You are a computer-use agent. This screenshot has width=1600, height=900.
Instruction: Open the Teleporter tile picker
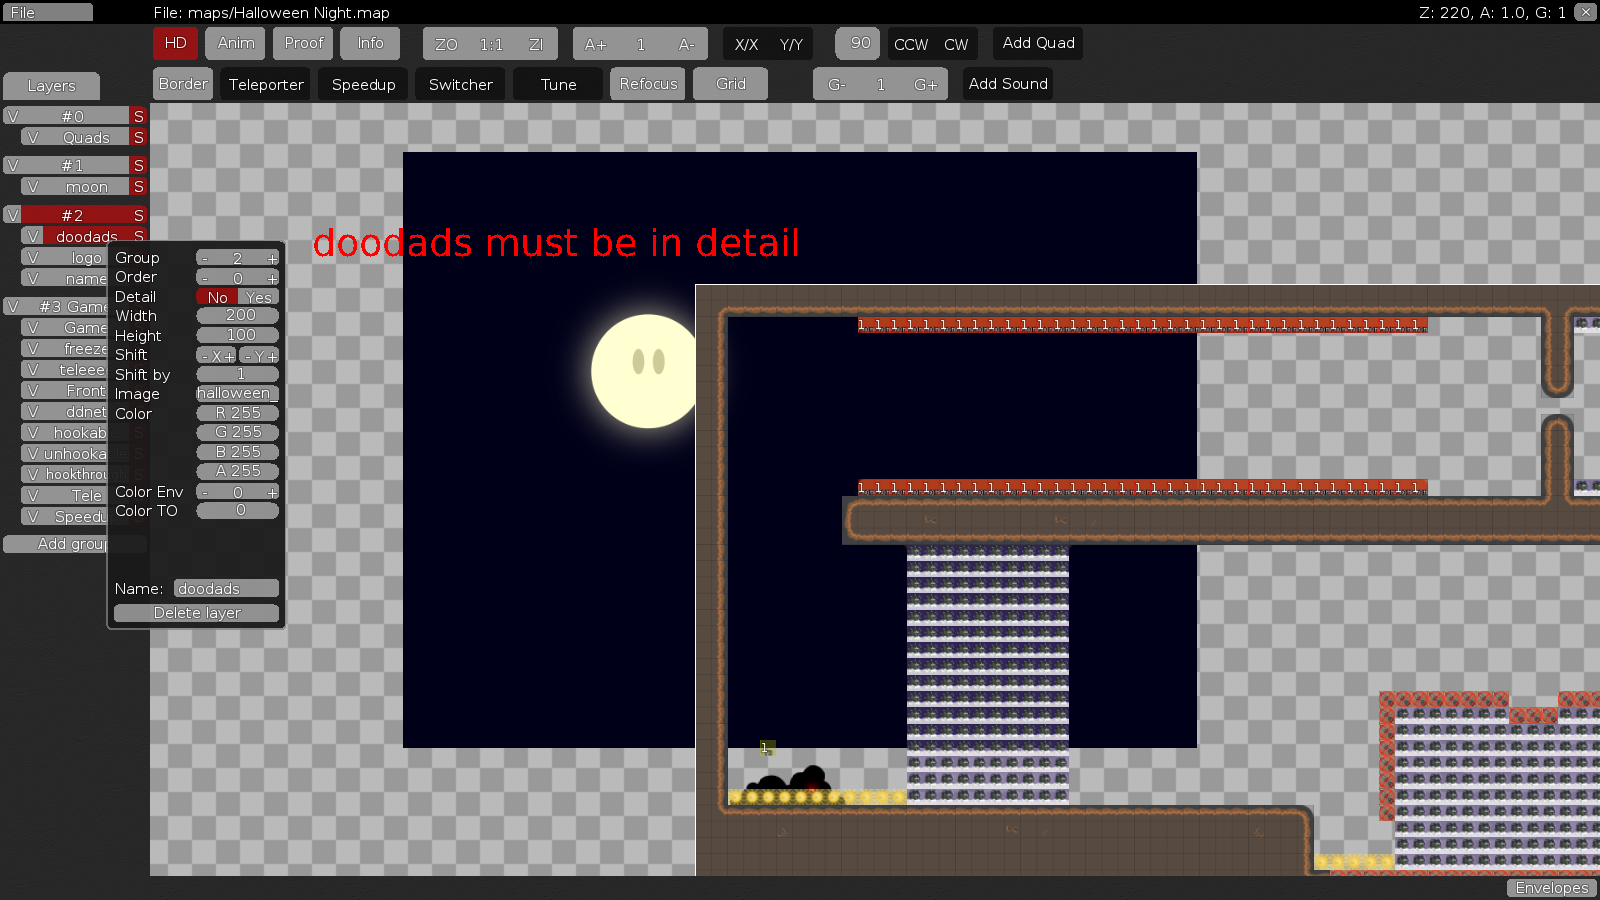(264, 84)
